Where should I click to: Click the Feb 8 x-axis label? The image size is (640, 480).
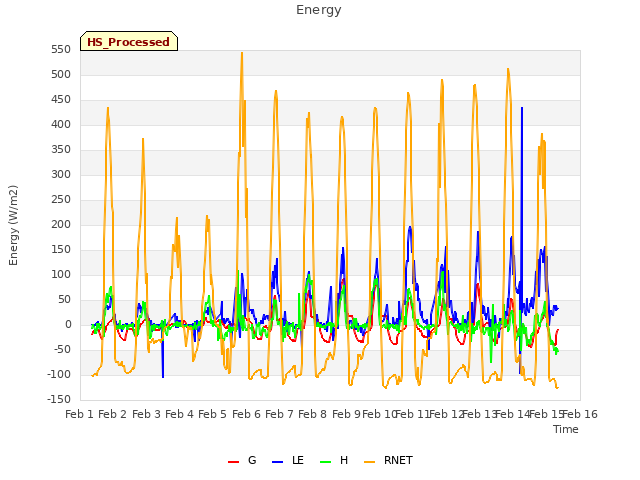(313, 414)
